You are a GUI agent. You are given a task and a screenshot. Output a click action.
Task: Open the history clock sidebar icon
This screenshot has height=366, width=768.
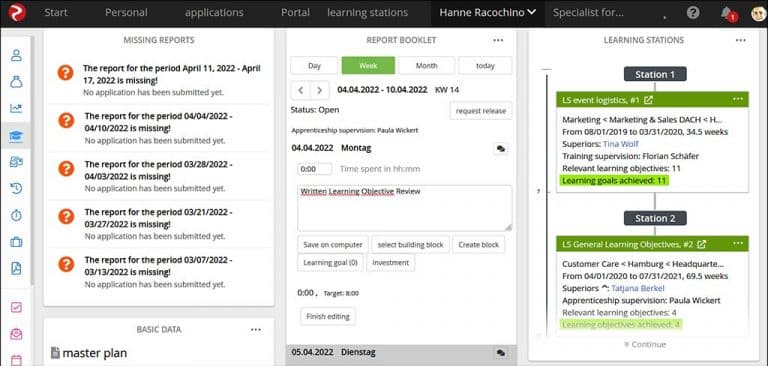tap(16, 188)
